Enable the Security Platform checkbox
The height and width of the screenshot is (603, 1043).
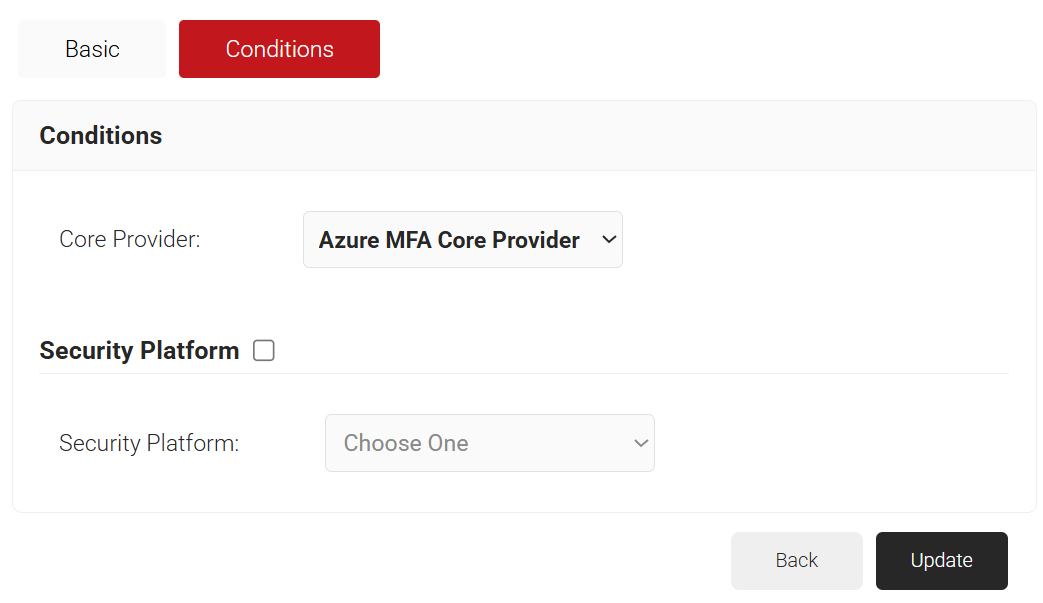point(264,351)
